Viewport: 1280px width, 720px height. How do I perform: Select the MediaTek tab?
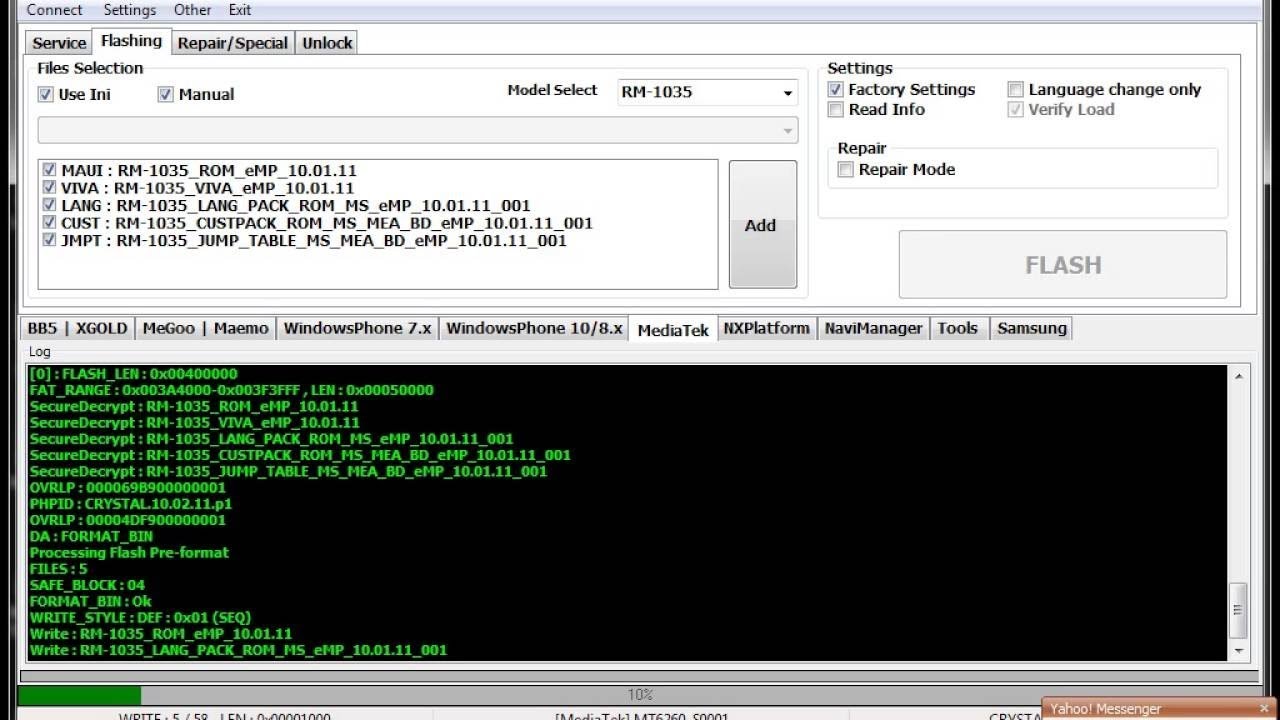(673, 329)
